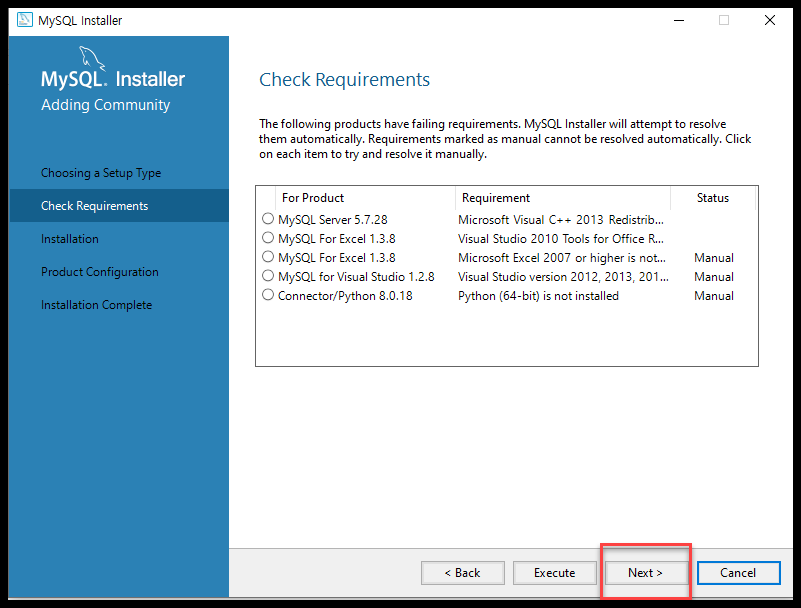The width and height of the screenshot is (801, 608).
Task: Go to Choosing a Setup Type step
Action: click(101, 173)
